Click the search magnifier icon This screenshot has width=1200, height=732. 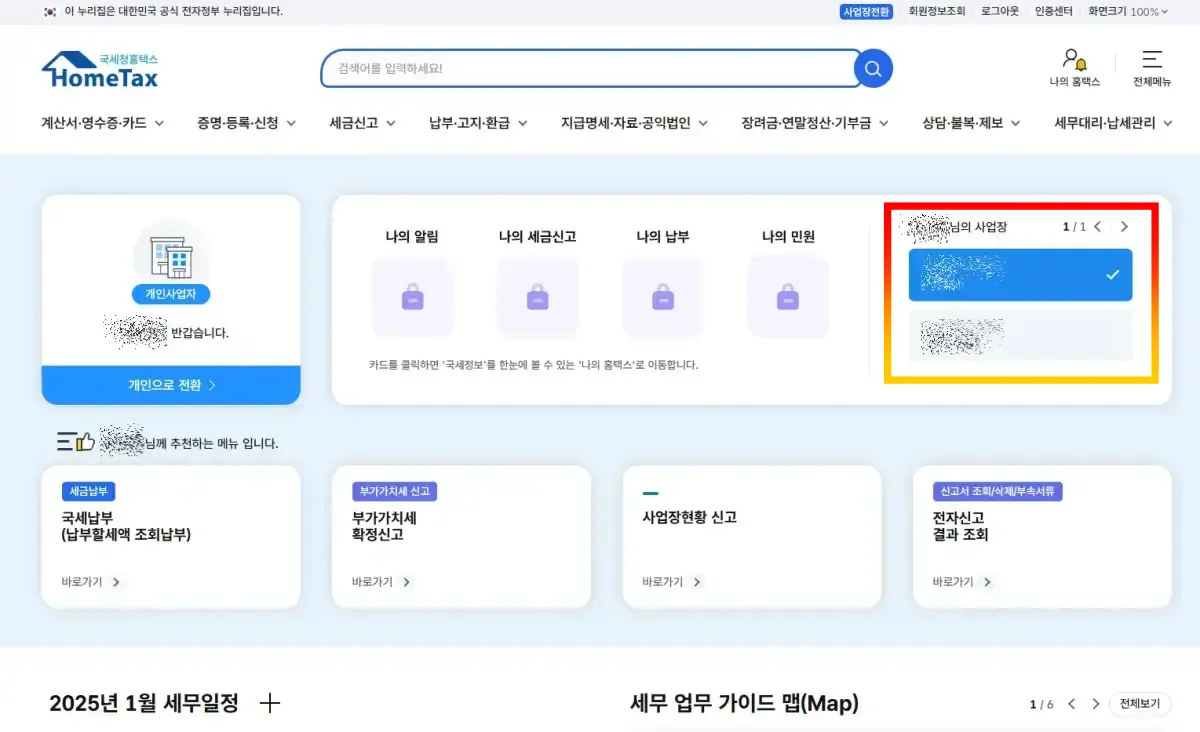(x=872, y=68)
